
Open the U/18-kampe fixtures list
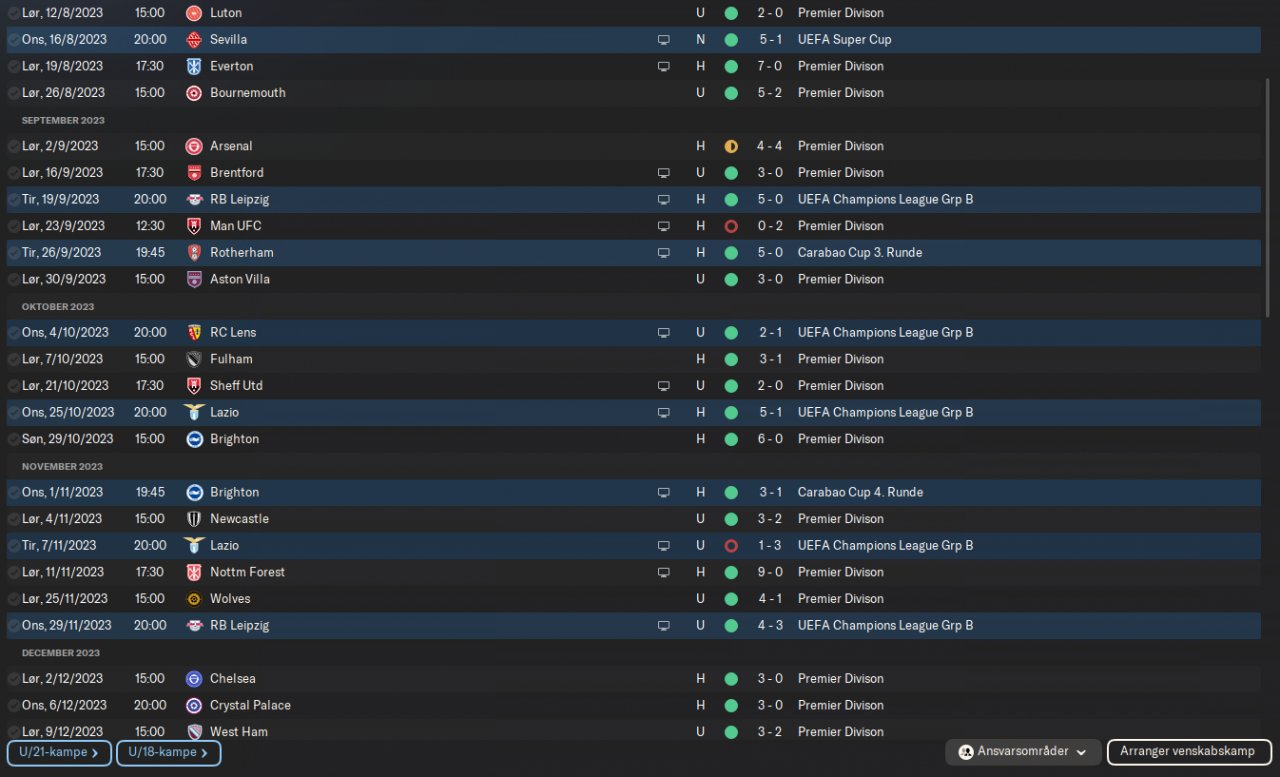point(168,753)
